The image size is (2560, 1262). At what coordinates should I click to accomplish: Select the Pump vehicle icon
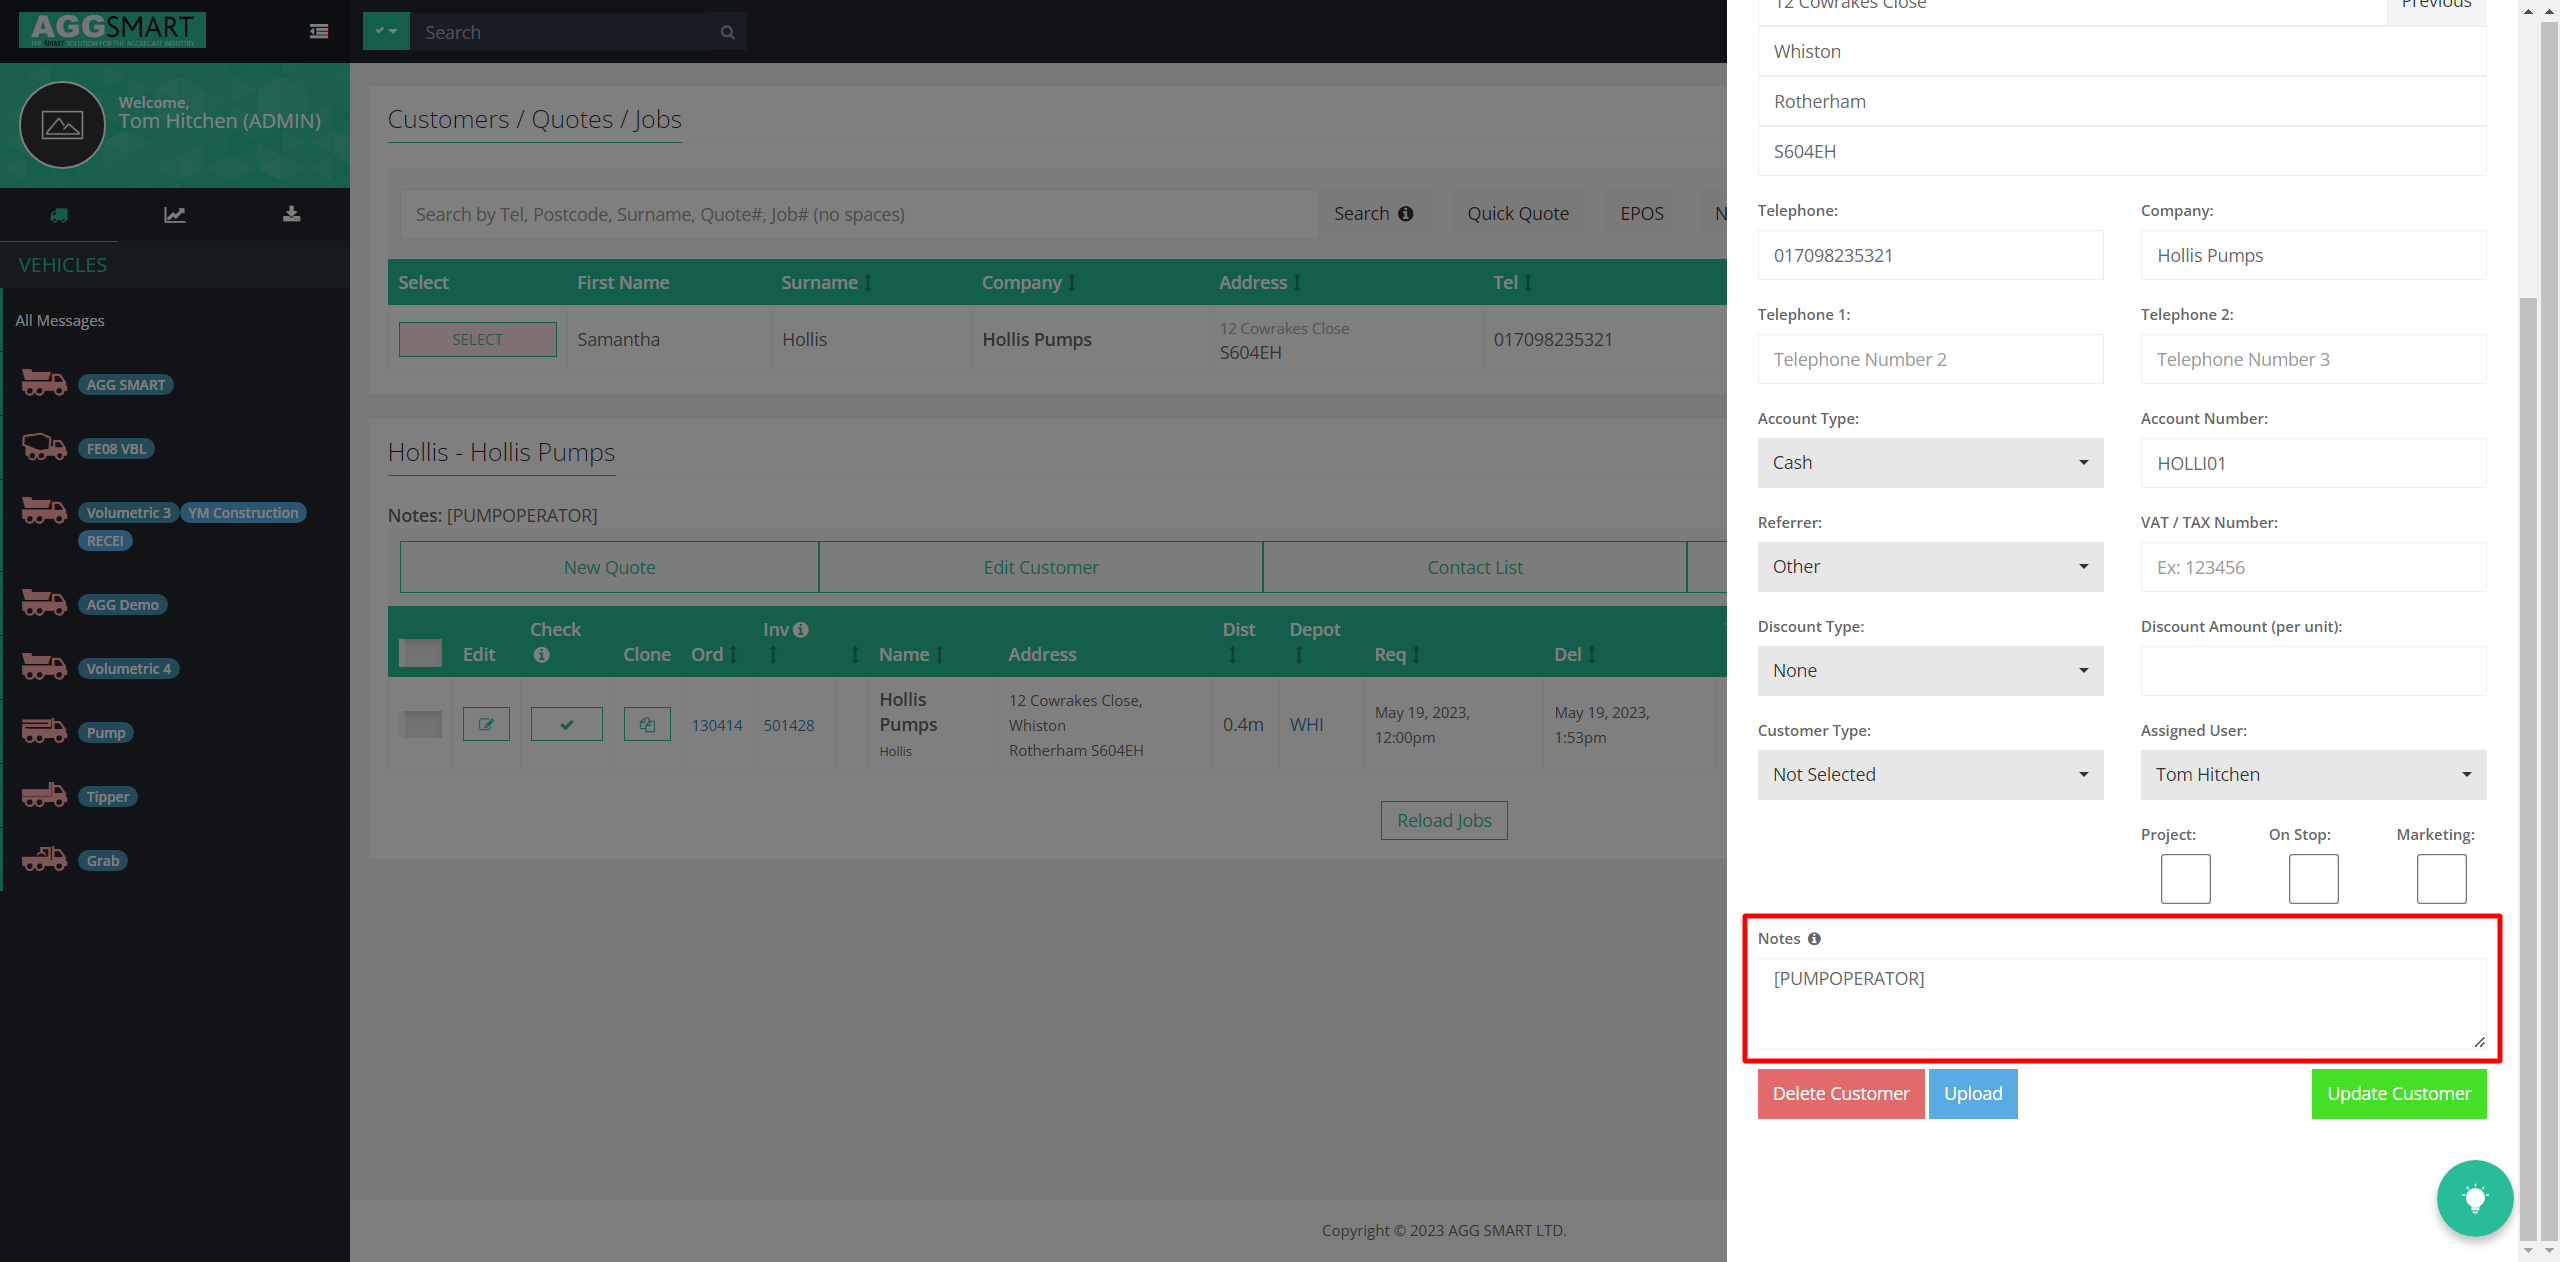[44, 732]
